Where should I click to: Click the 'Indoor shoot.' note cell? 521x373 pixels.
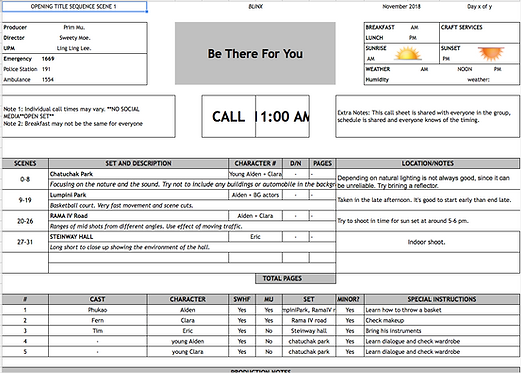(x=428, y=242)
